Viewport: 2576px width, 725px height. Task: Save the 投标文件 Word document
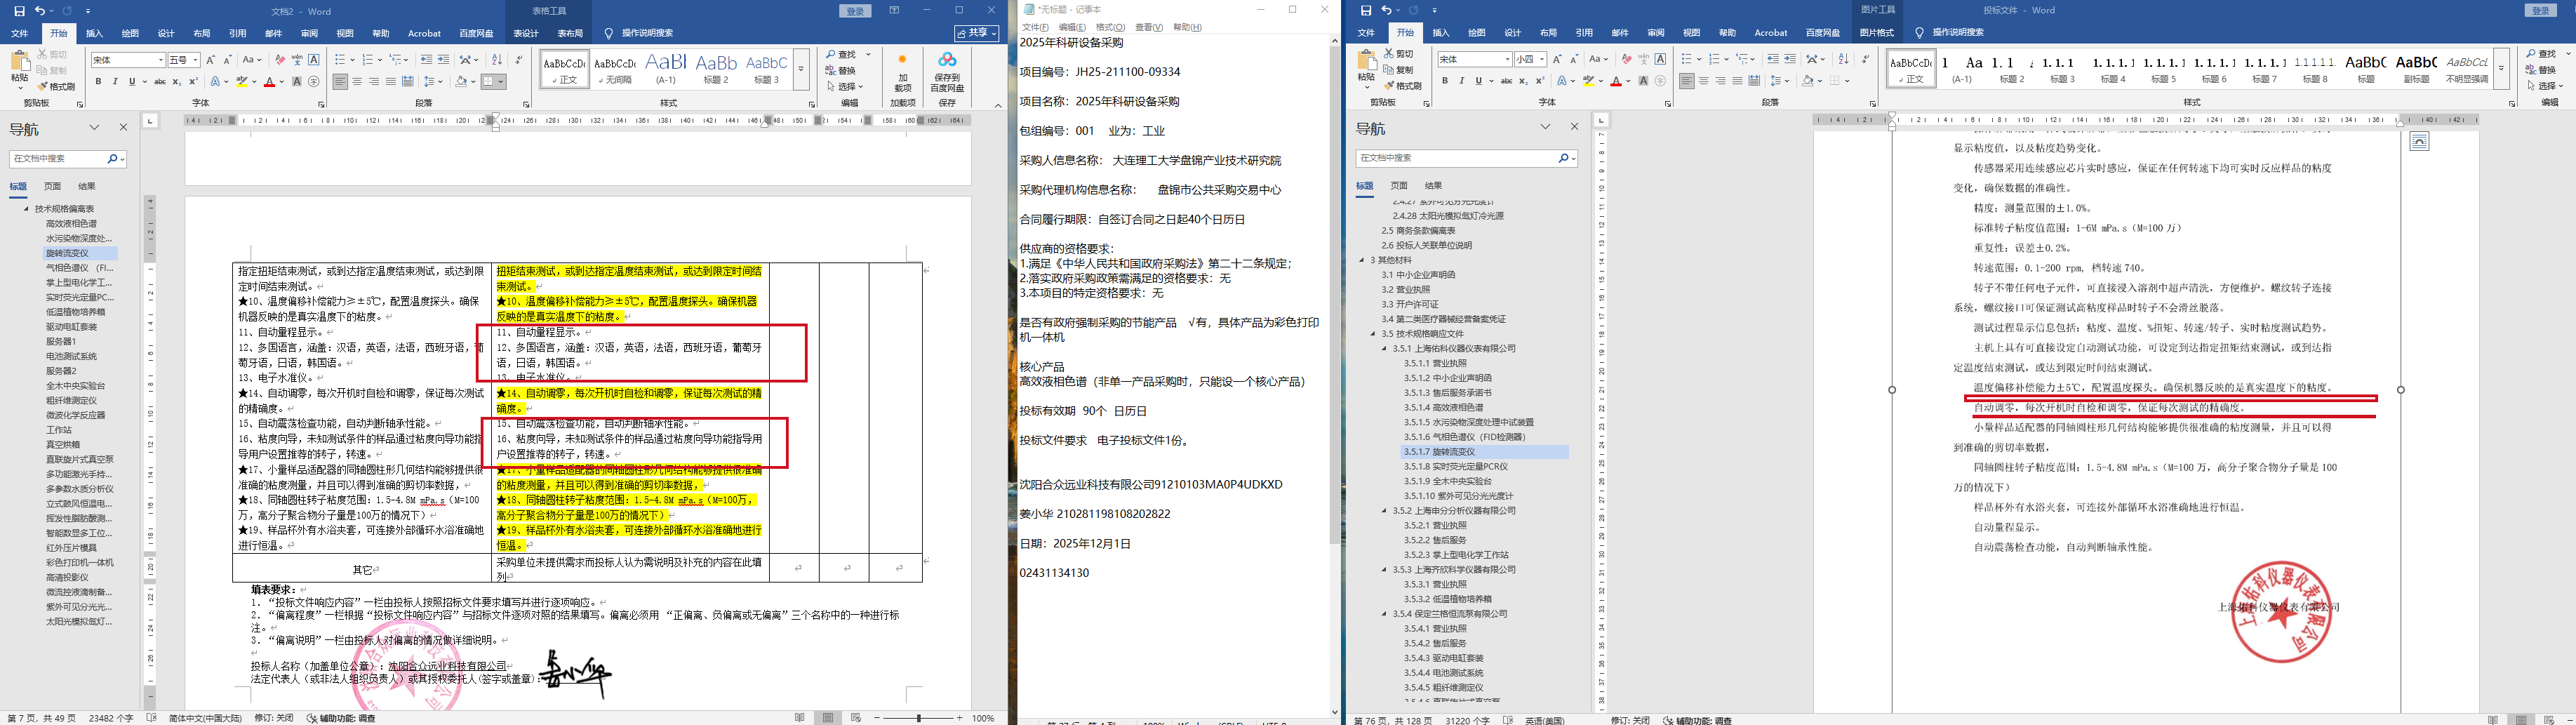coord(1366,11)
